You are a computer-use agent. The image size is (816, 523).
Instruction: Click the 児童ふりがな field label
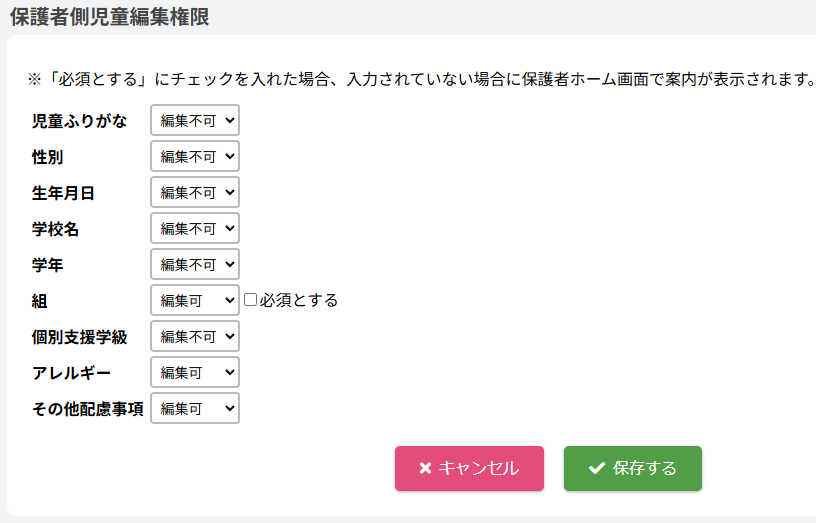click(80, 121)
